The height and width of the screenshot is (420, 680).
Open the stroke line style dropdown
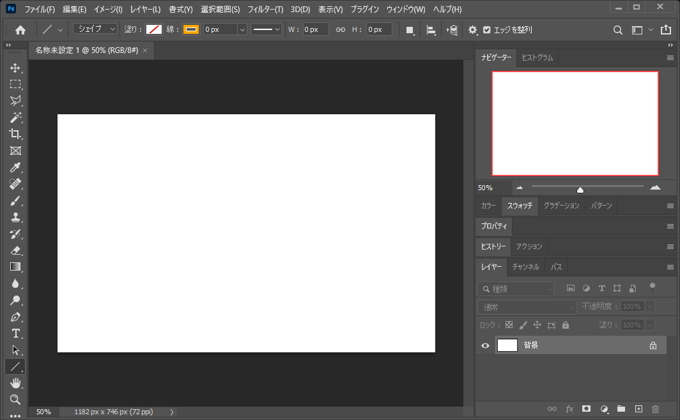[x=266, y=30]
